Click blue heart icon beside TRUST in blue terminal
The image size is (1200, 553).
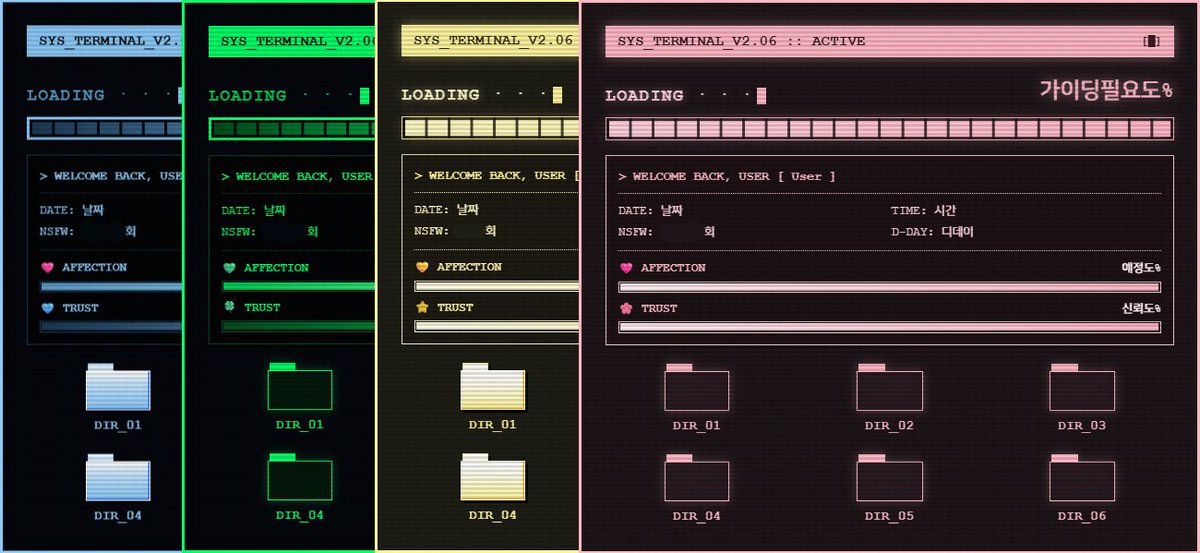(47, 308)
